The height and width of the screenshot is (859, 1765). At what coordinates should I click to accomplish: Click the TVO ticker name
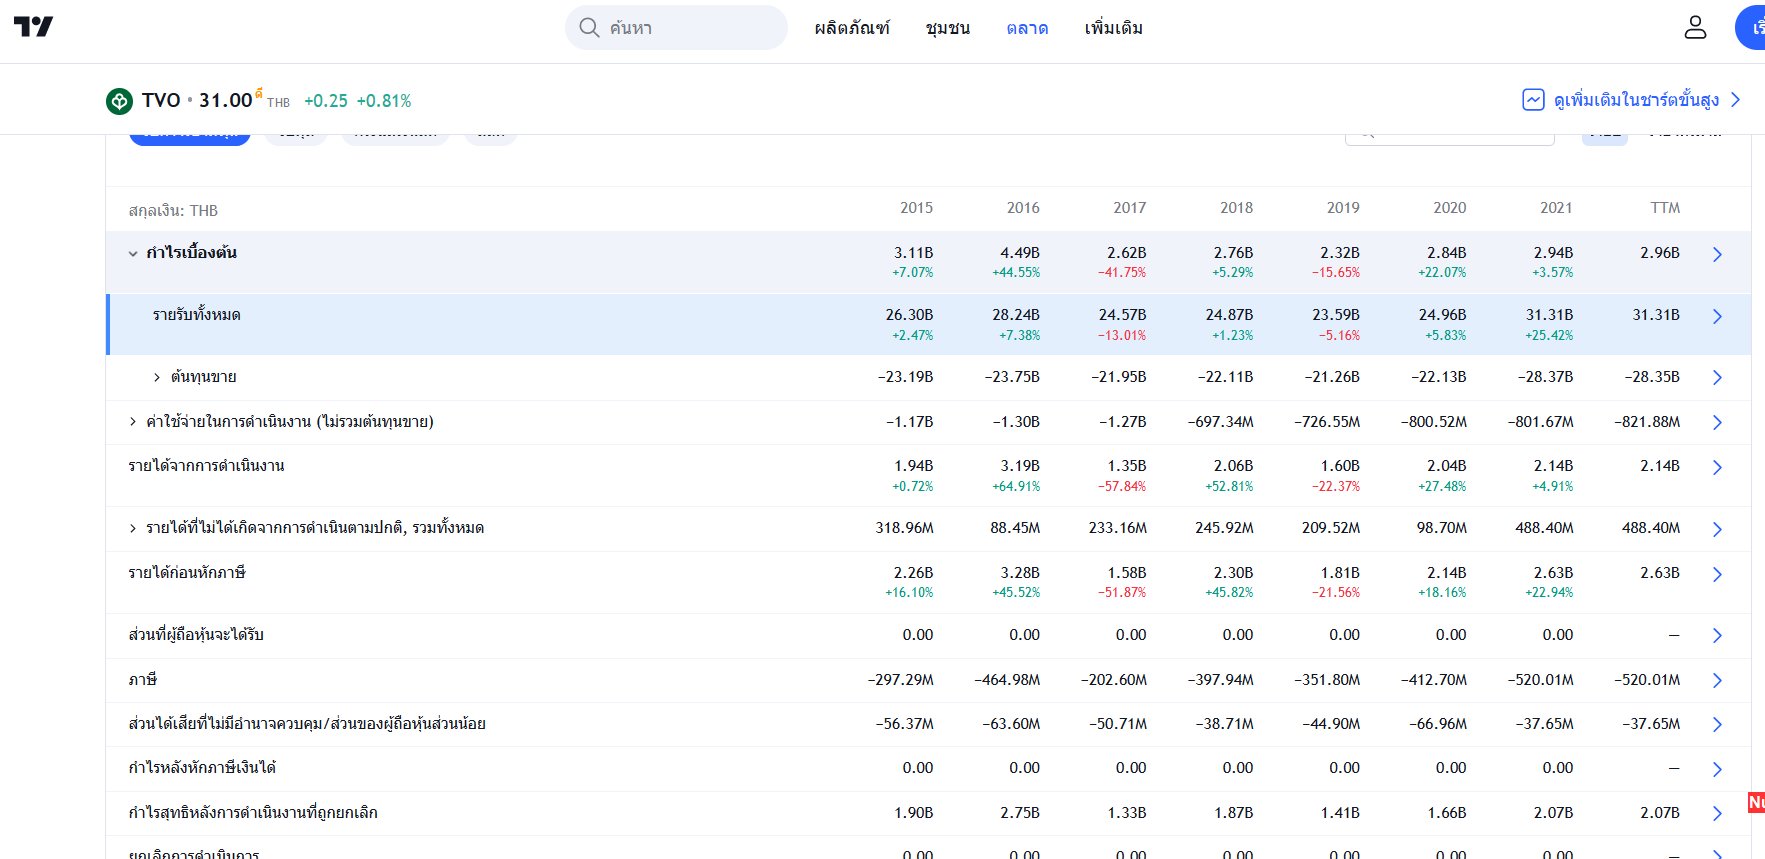(161, 100)
